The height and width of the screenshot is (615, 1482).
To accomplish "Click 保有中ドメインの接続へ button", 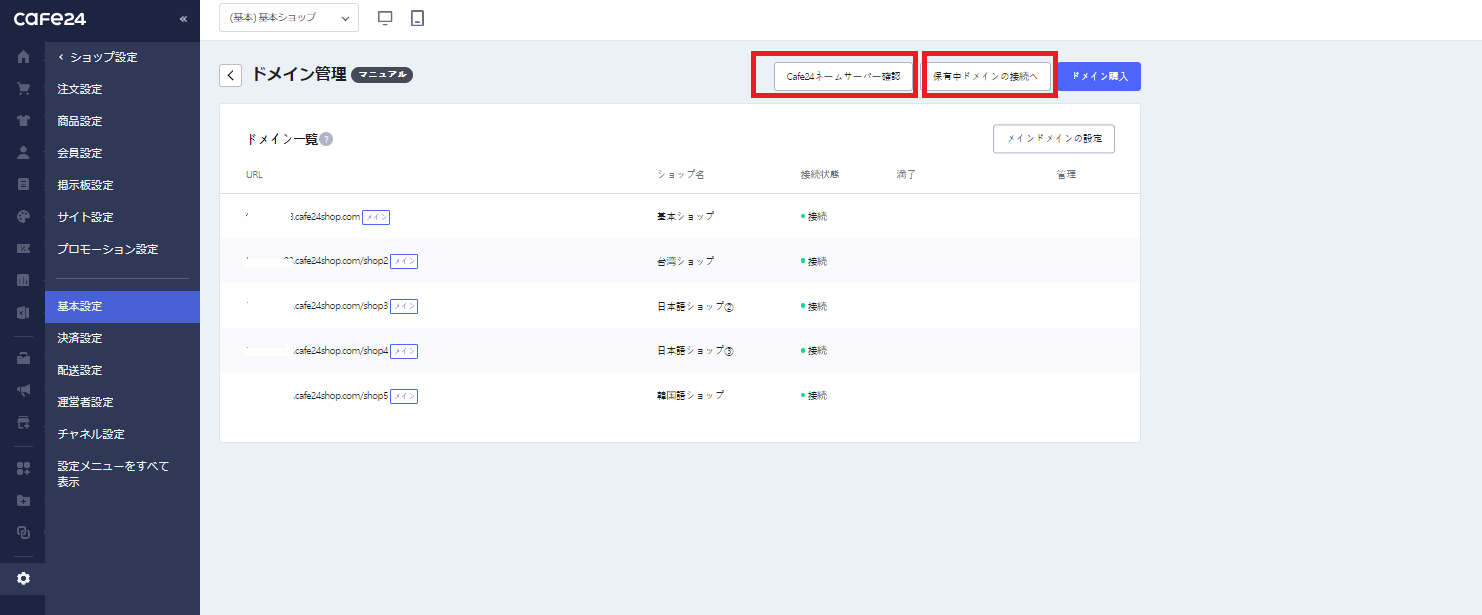I will (986, 76).
